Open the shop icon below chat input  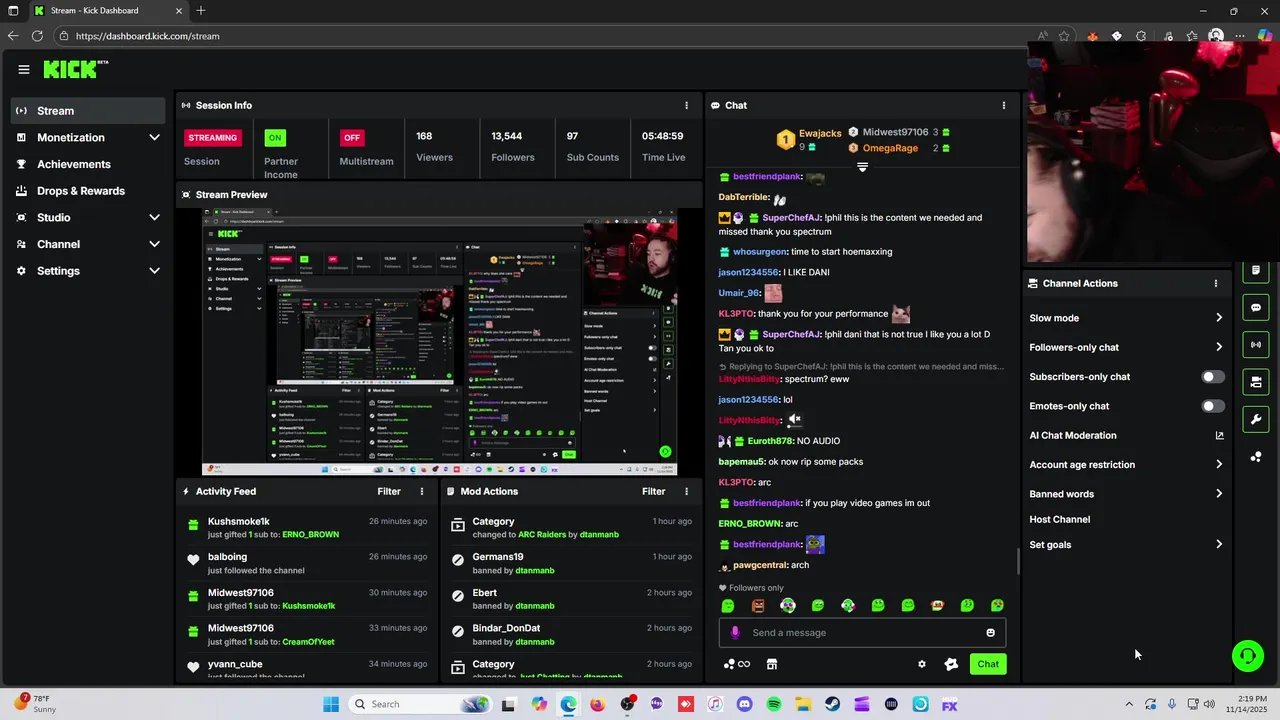click(x=772, y=664)
